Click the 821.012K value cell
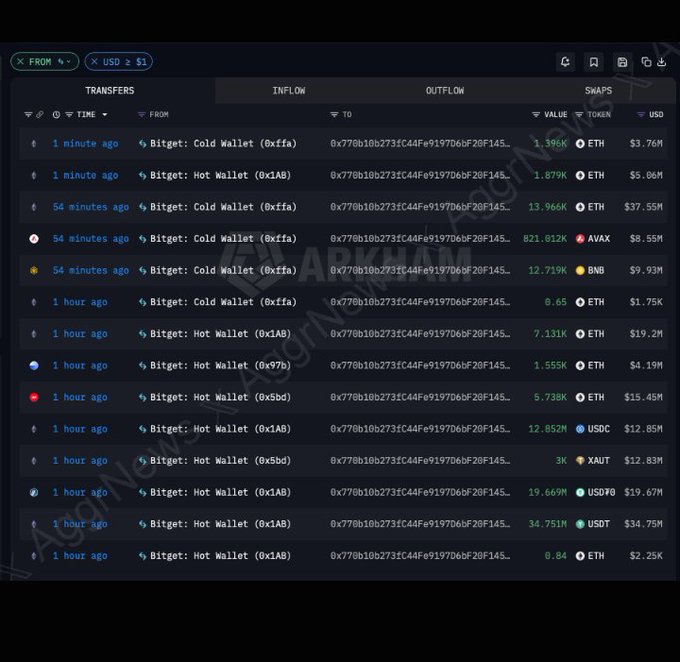Screen dimensions: 680x662 [x=545, y=239]
